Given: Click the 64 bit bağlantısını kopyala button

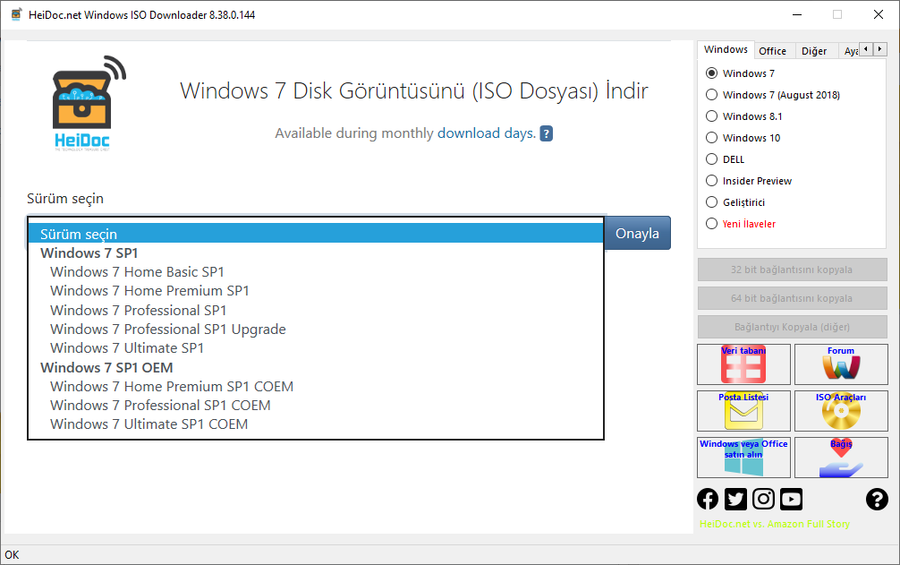Looking at the screenshot, I should pos(792,298).
